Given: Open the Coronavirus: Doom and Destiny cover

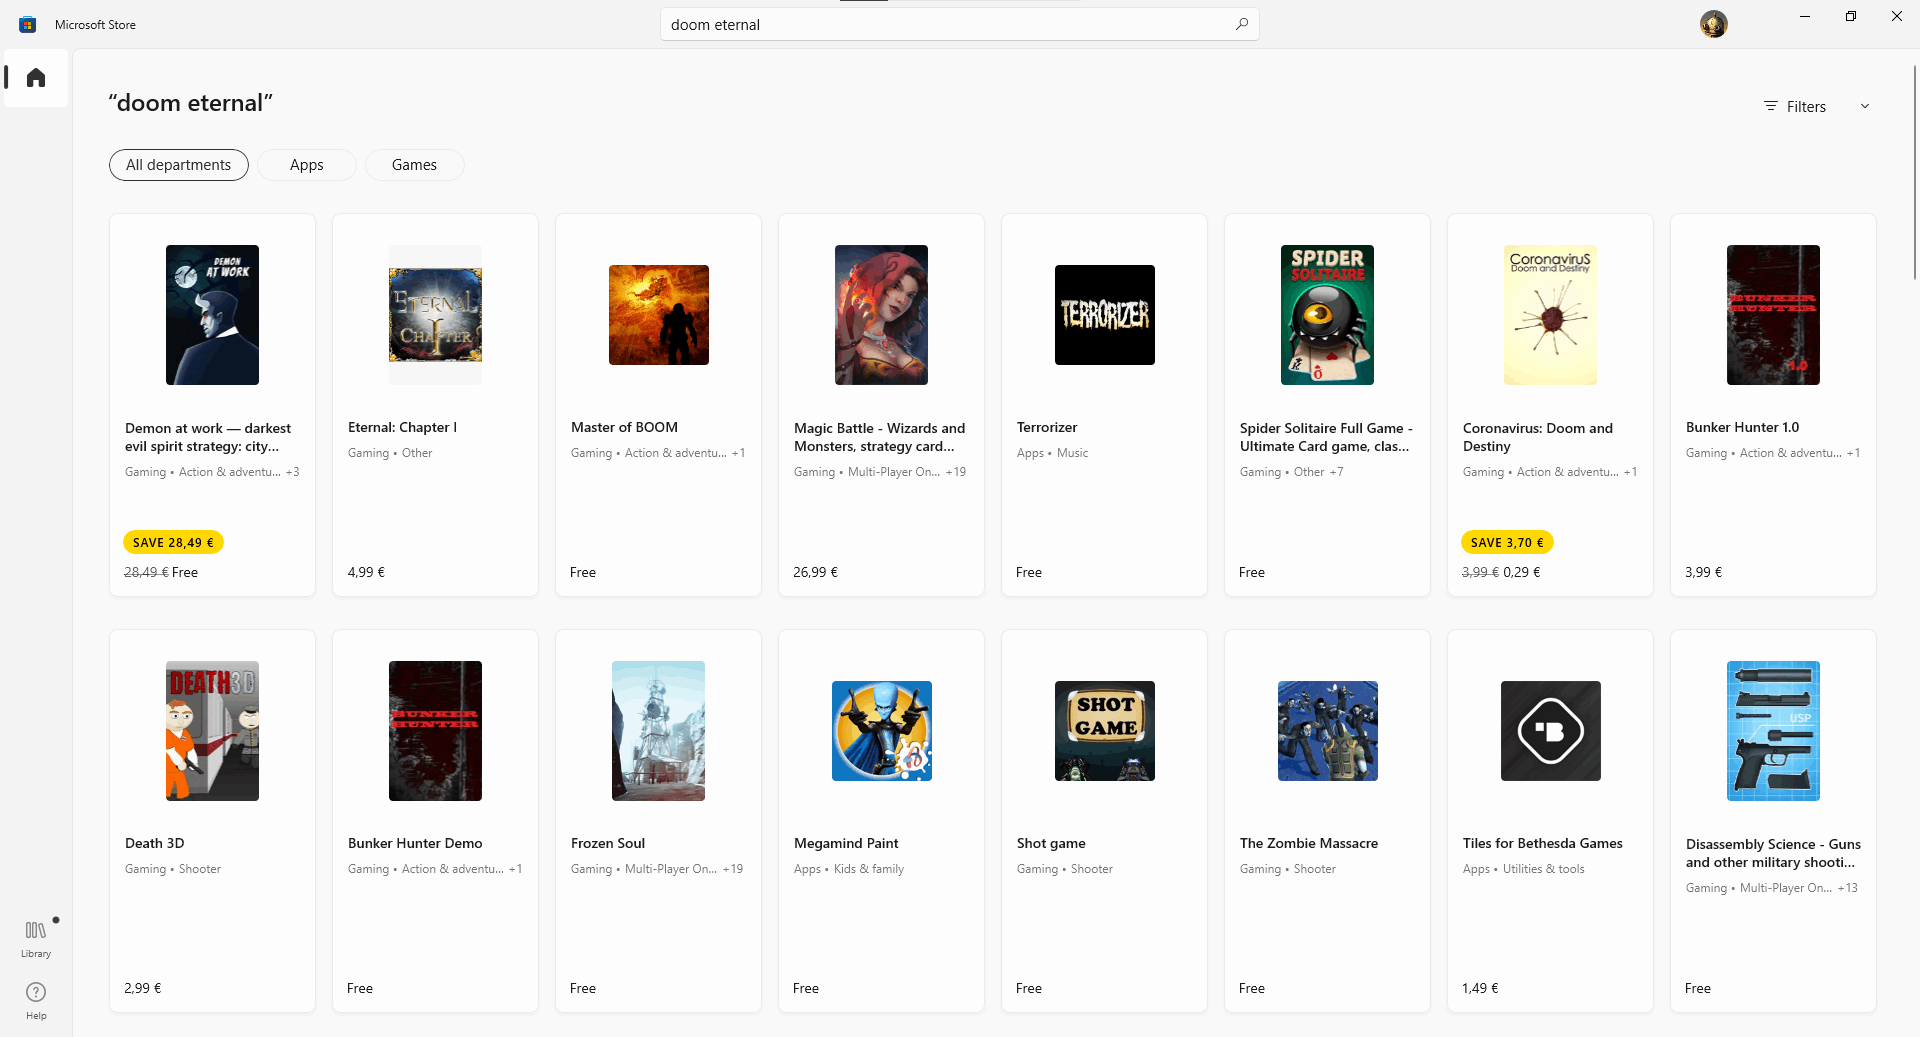Looking at the screenshot, I should pyautogui.click(x=1550, y=315).
